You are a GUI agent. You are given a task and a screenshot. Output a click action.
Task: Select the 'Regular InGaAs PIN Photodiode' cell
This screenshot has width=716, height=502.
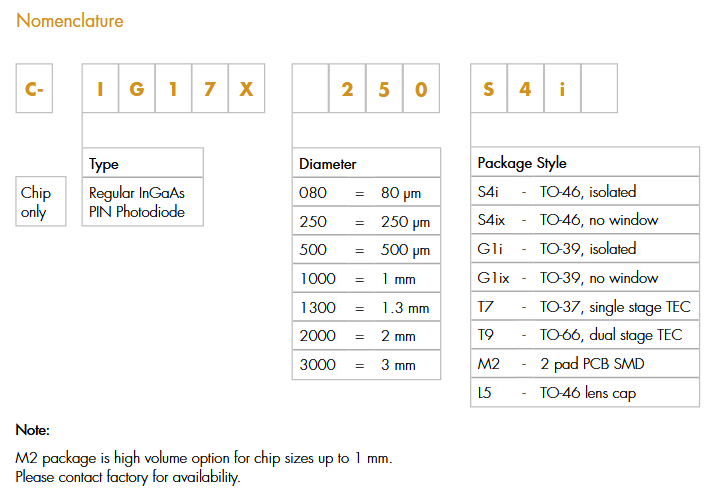coord(142,202)
